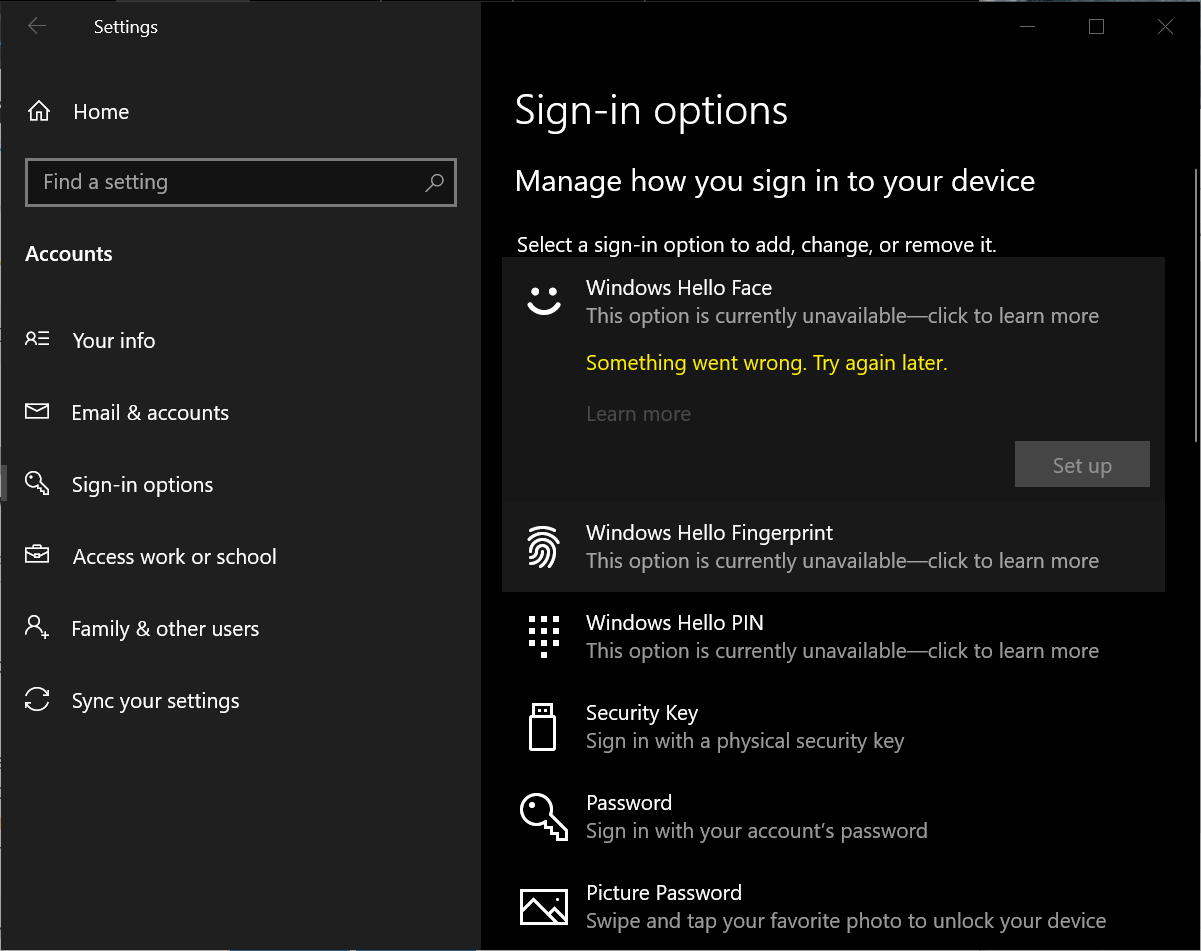This screenshot has height=951, width=1201.
Task: Expand the Password sign-in option
Action: pos(833,817)
